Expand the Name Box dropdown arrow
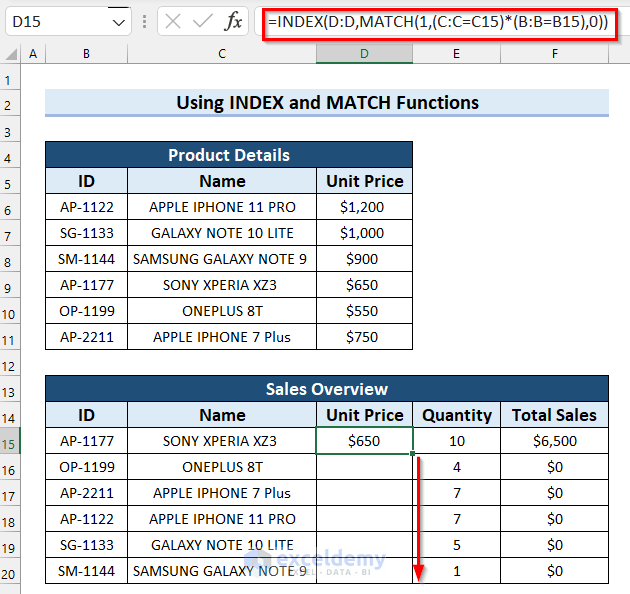630x594 pixels. point(119,22)
